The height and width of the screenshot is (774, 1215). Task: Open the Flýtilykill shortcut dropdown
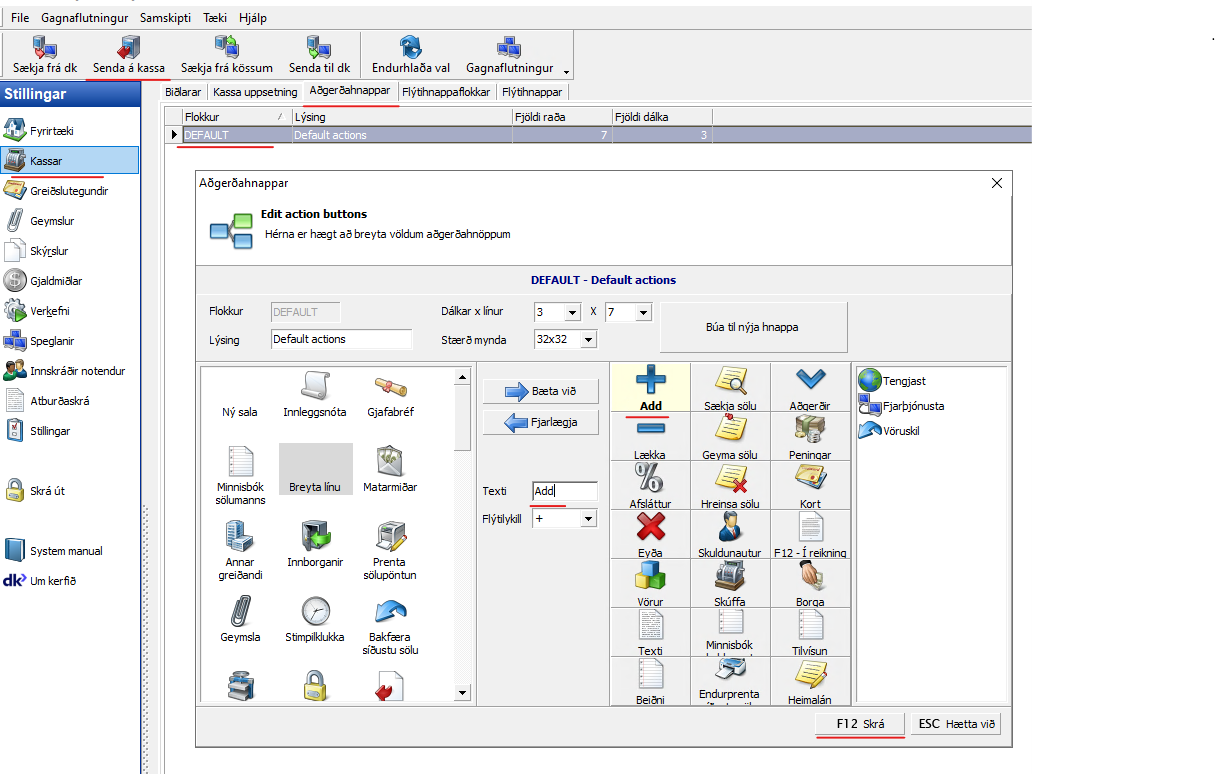click(588, 519)
